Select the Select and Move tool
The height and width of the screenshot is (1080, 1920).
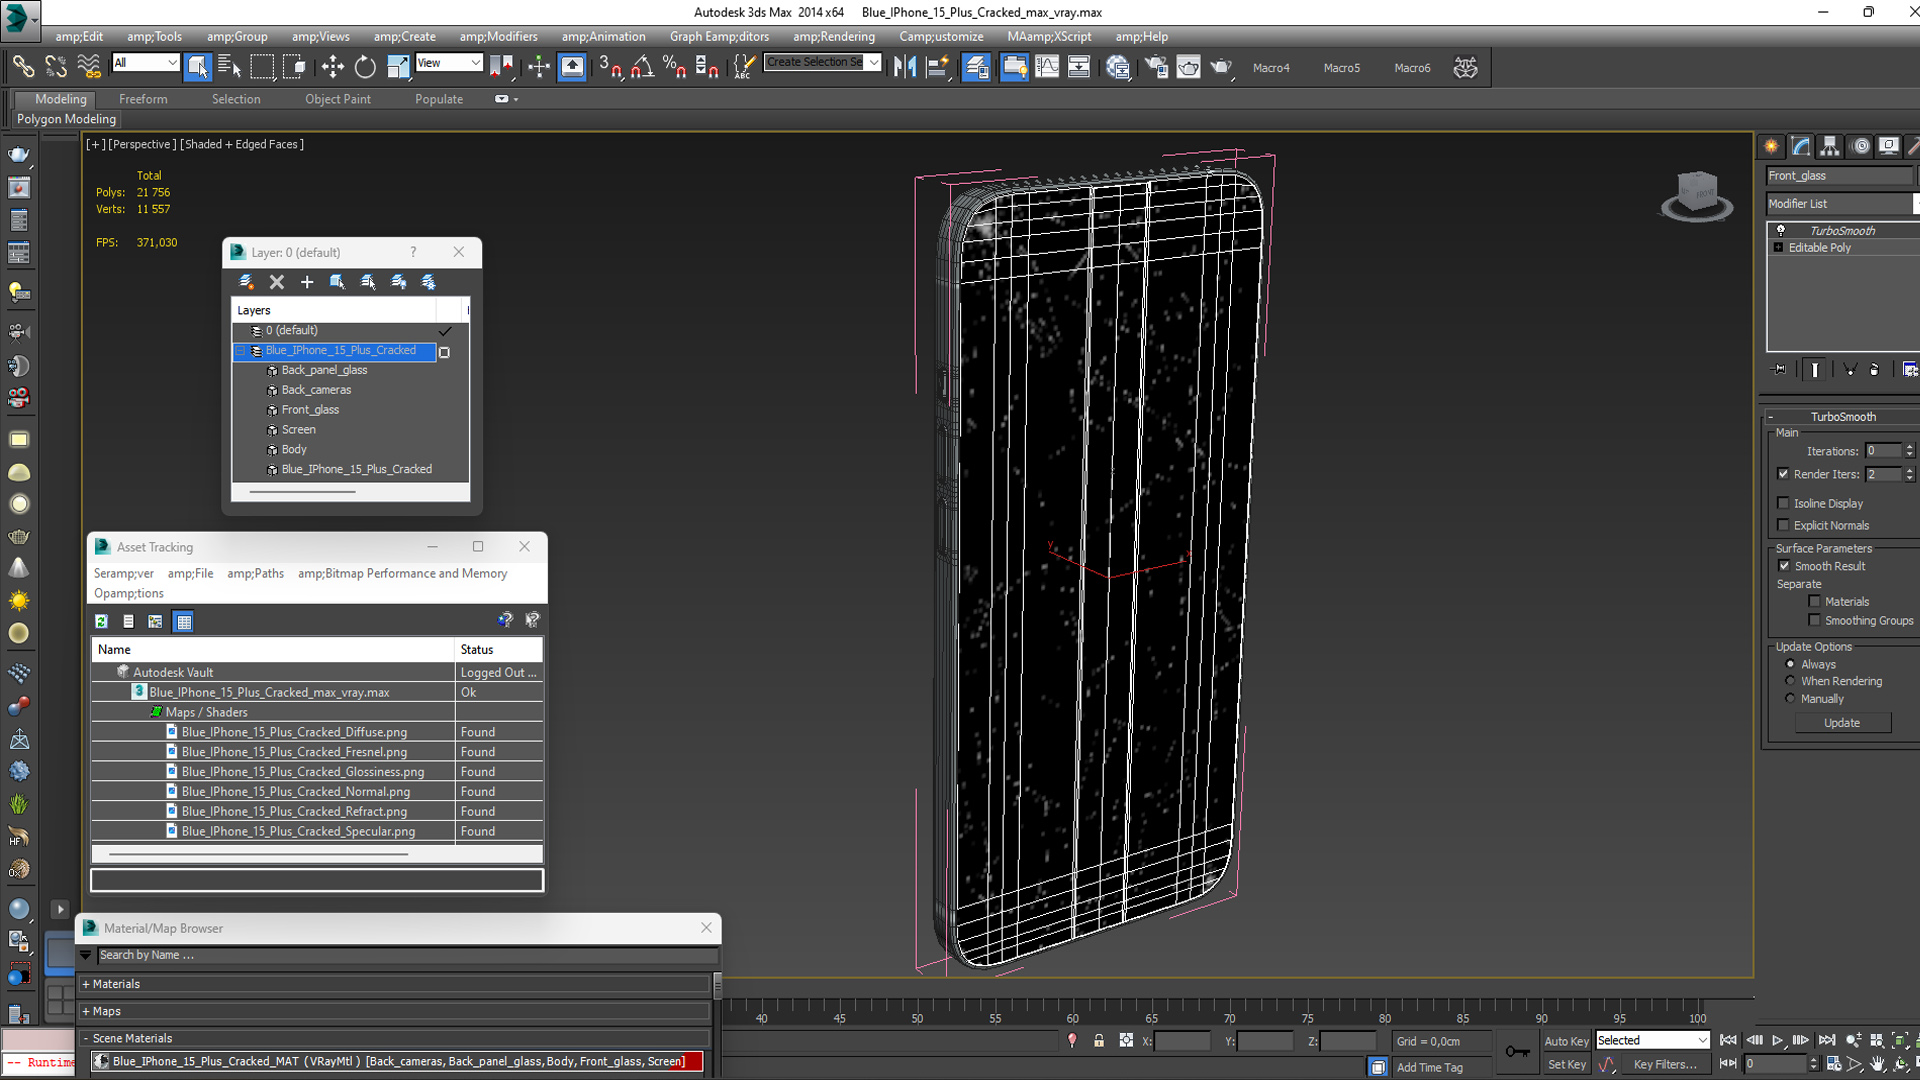tap(332, 67)
